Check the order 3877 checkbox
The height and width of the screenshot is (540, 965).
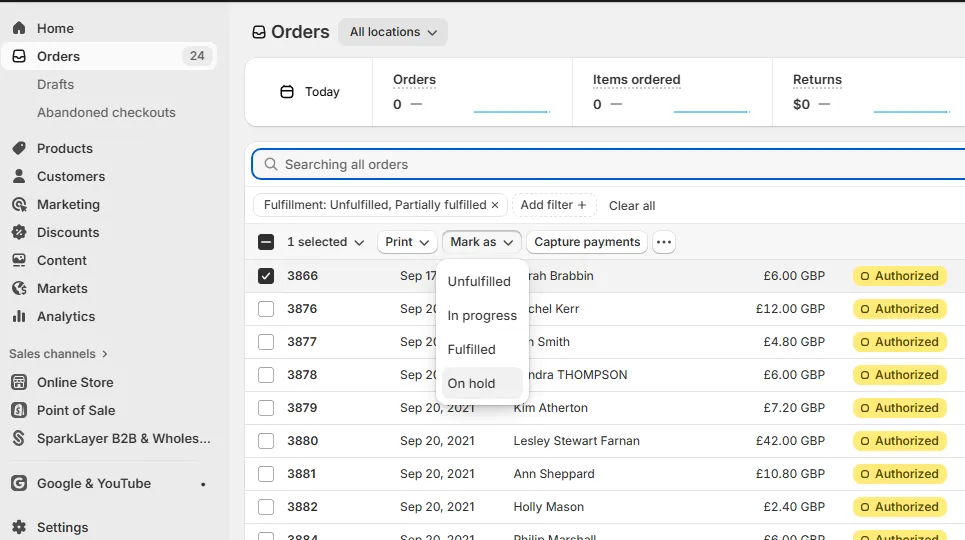tap(266, 342)
